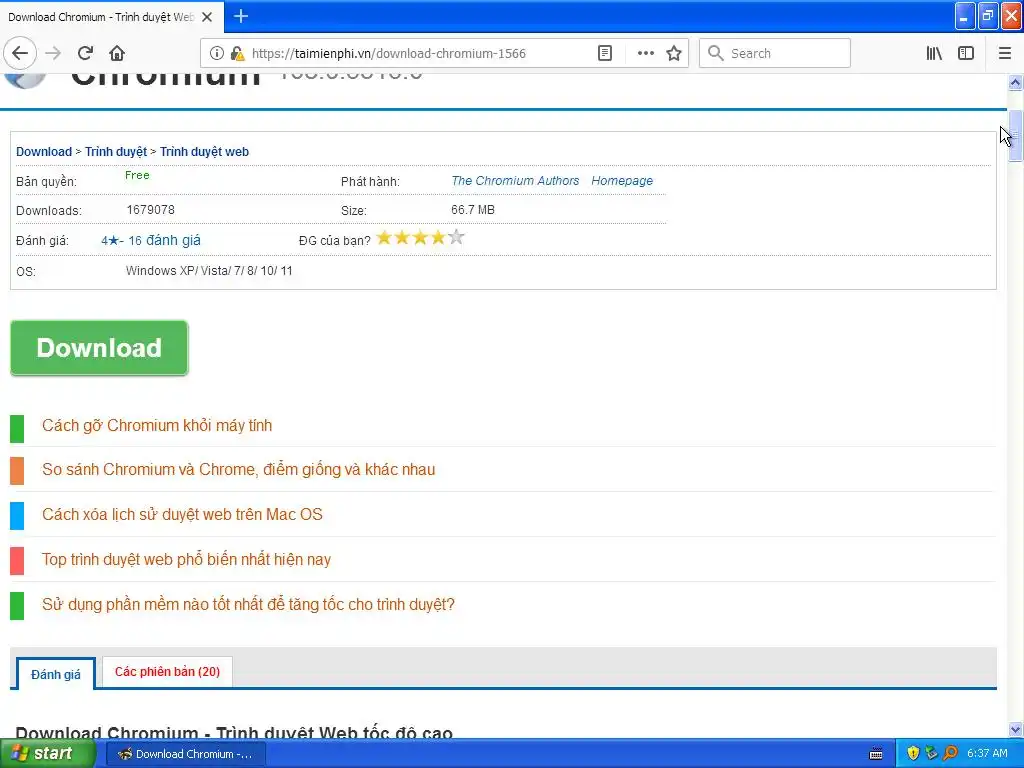Open So sánh Chromium và Chrome article

[x=238, y=470]
